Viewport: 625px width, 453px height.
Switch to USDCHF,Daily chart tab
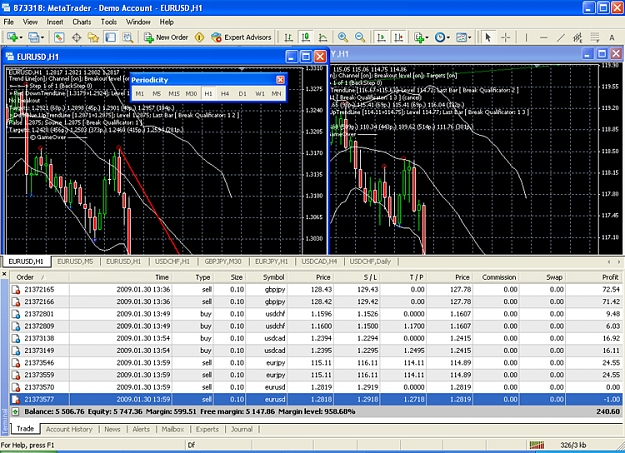[x=370, y=262]
